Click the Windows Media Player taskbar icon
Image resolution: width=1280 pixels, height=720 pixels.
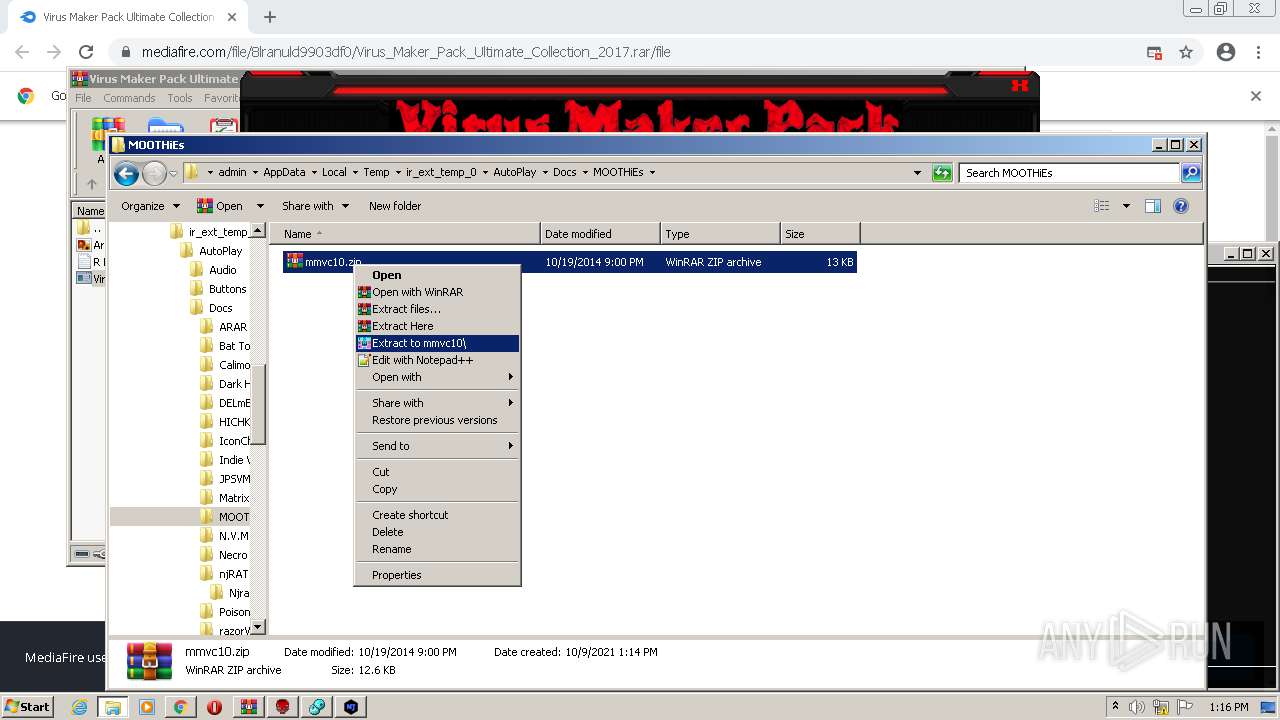coord(147,707)
